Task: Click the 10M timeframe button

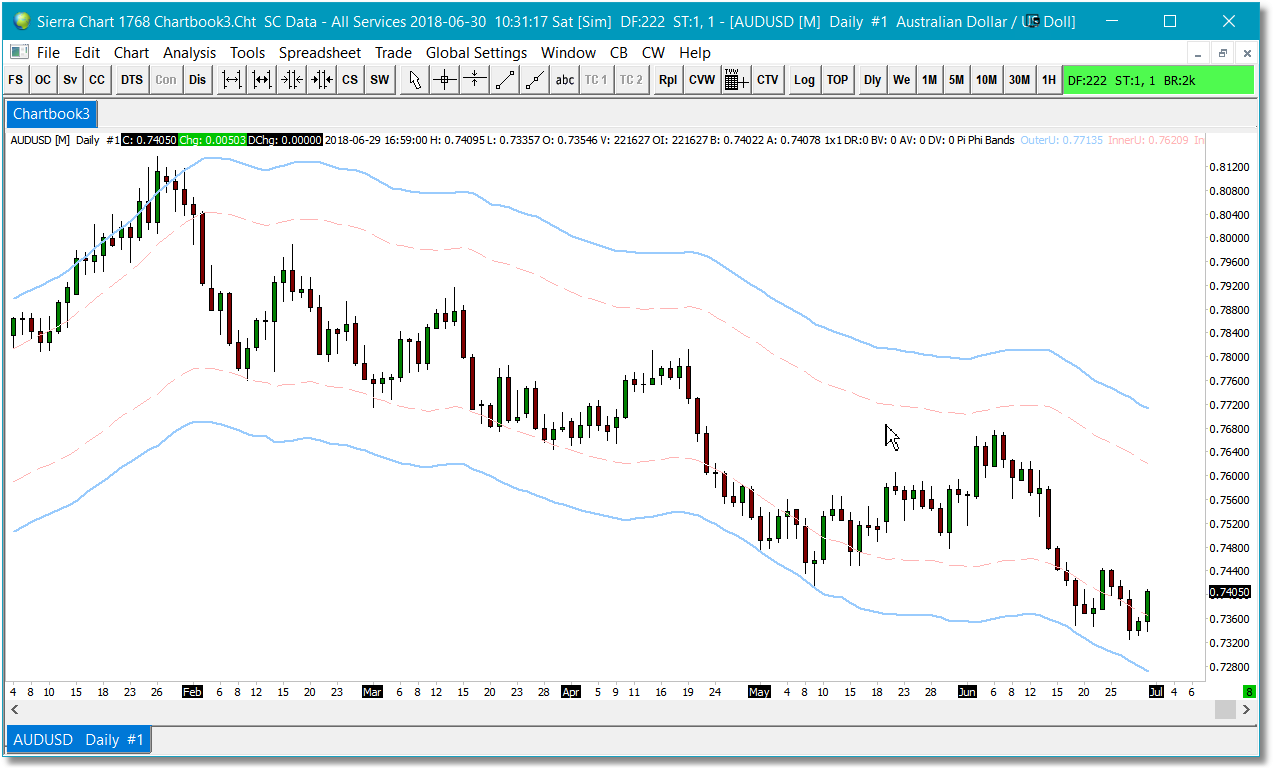Action: point(987,80)
